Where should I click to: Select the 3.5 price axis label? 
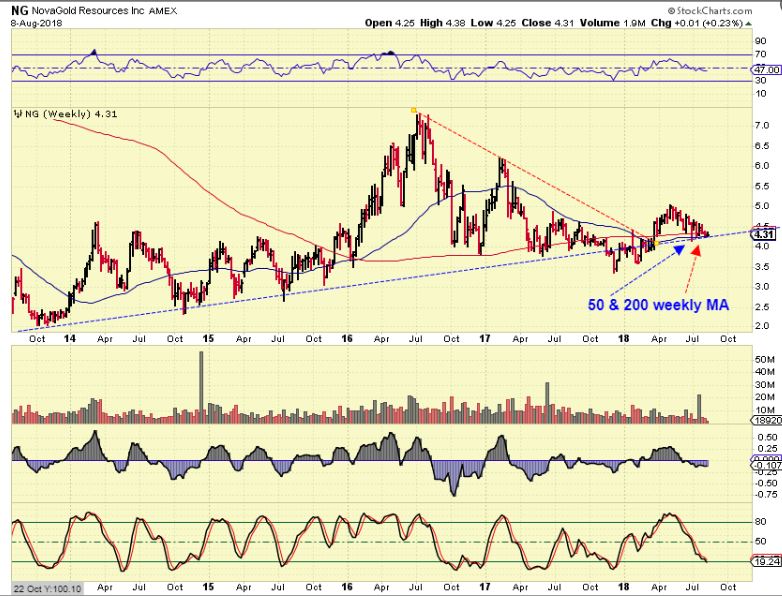click(x=761, y=266)
